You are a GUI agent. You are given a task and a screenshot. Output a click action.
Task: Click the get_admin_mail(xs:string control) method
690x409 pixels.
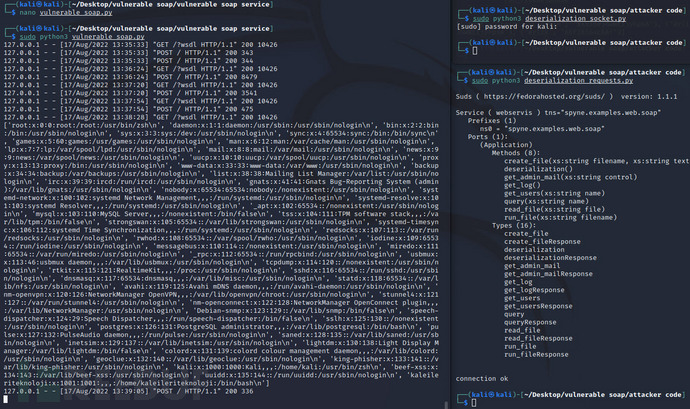[x=570, y=177]
